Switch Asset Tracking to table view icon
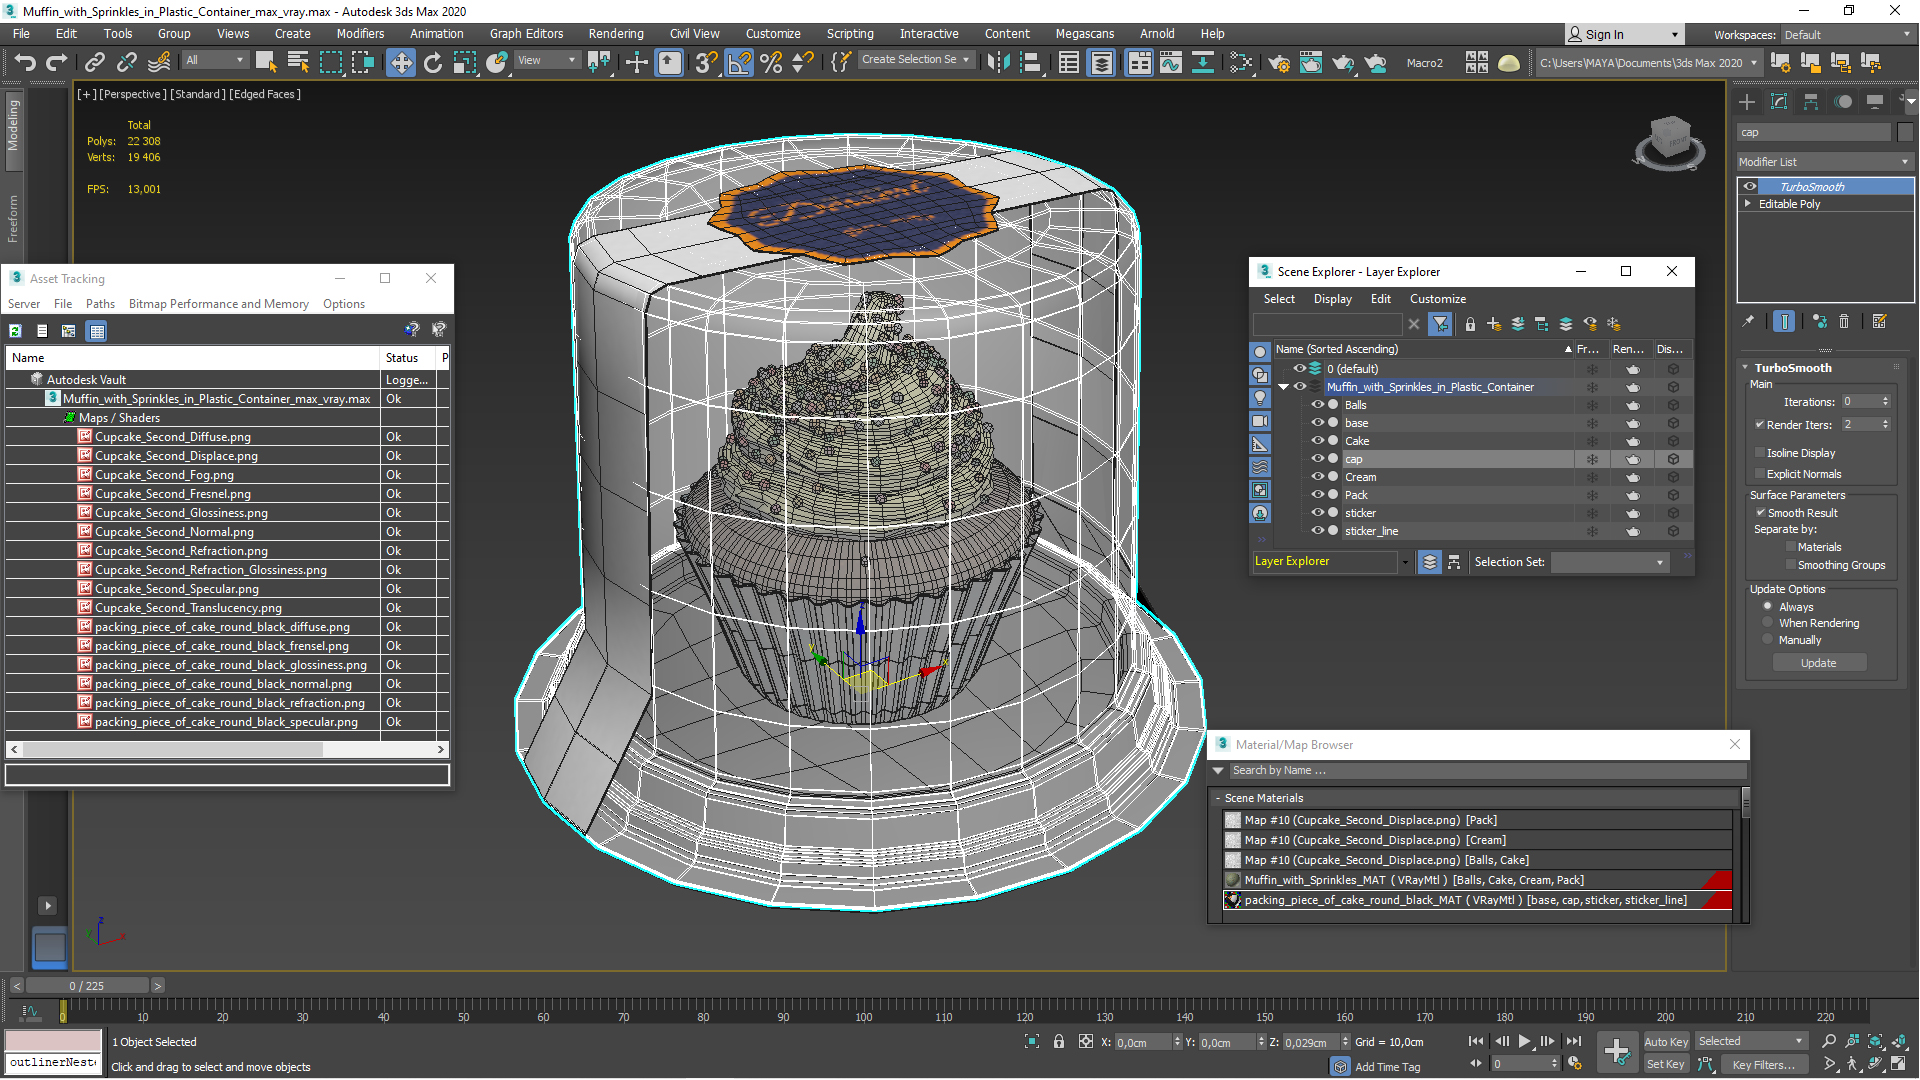Screen dimensions: 1920x1080 click(x=97, y=331)
